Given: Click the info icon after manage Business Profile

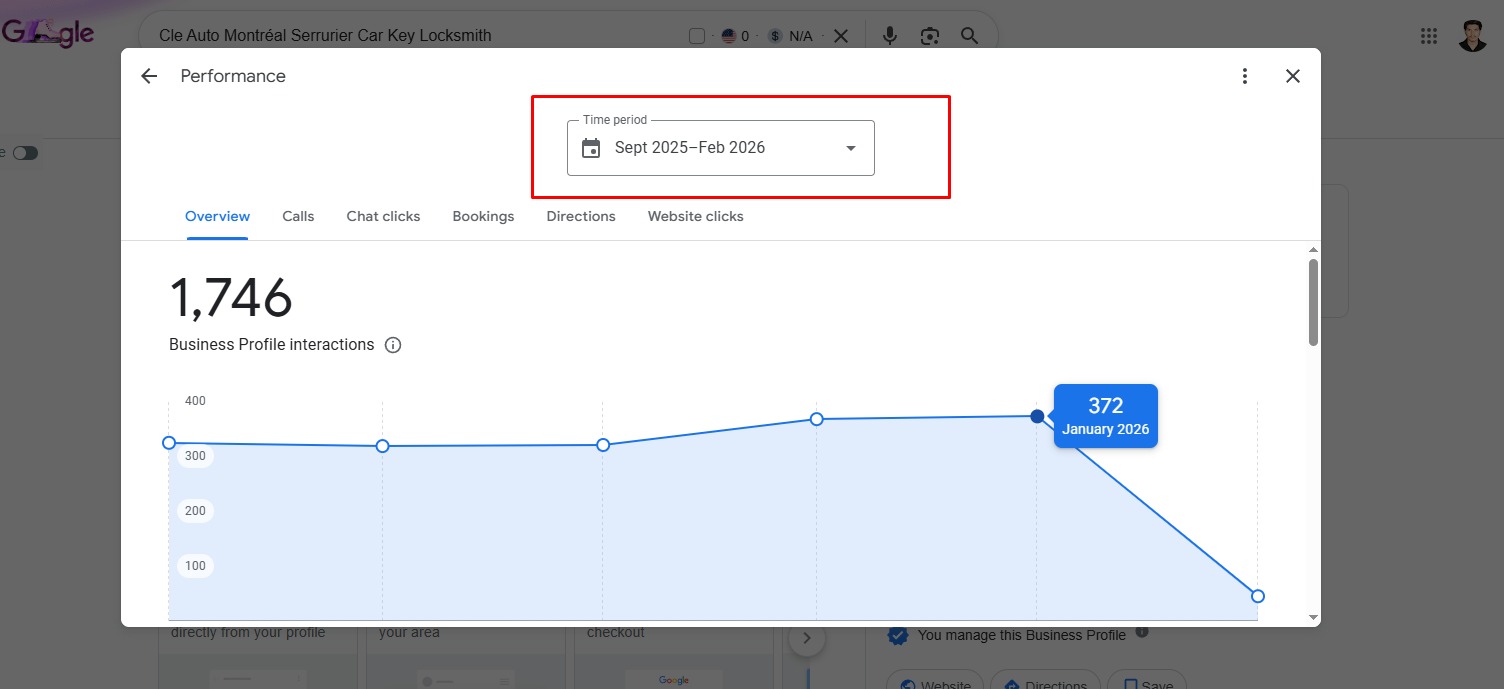Looking at the screenshot, I should (1142, 632).
